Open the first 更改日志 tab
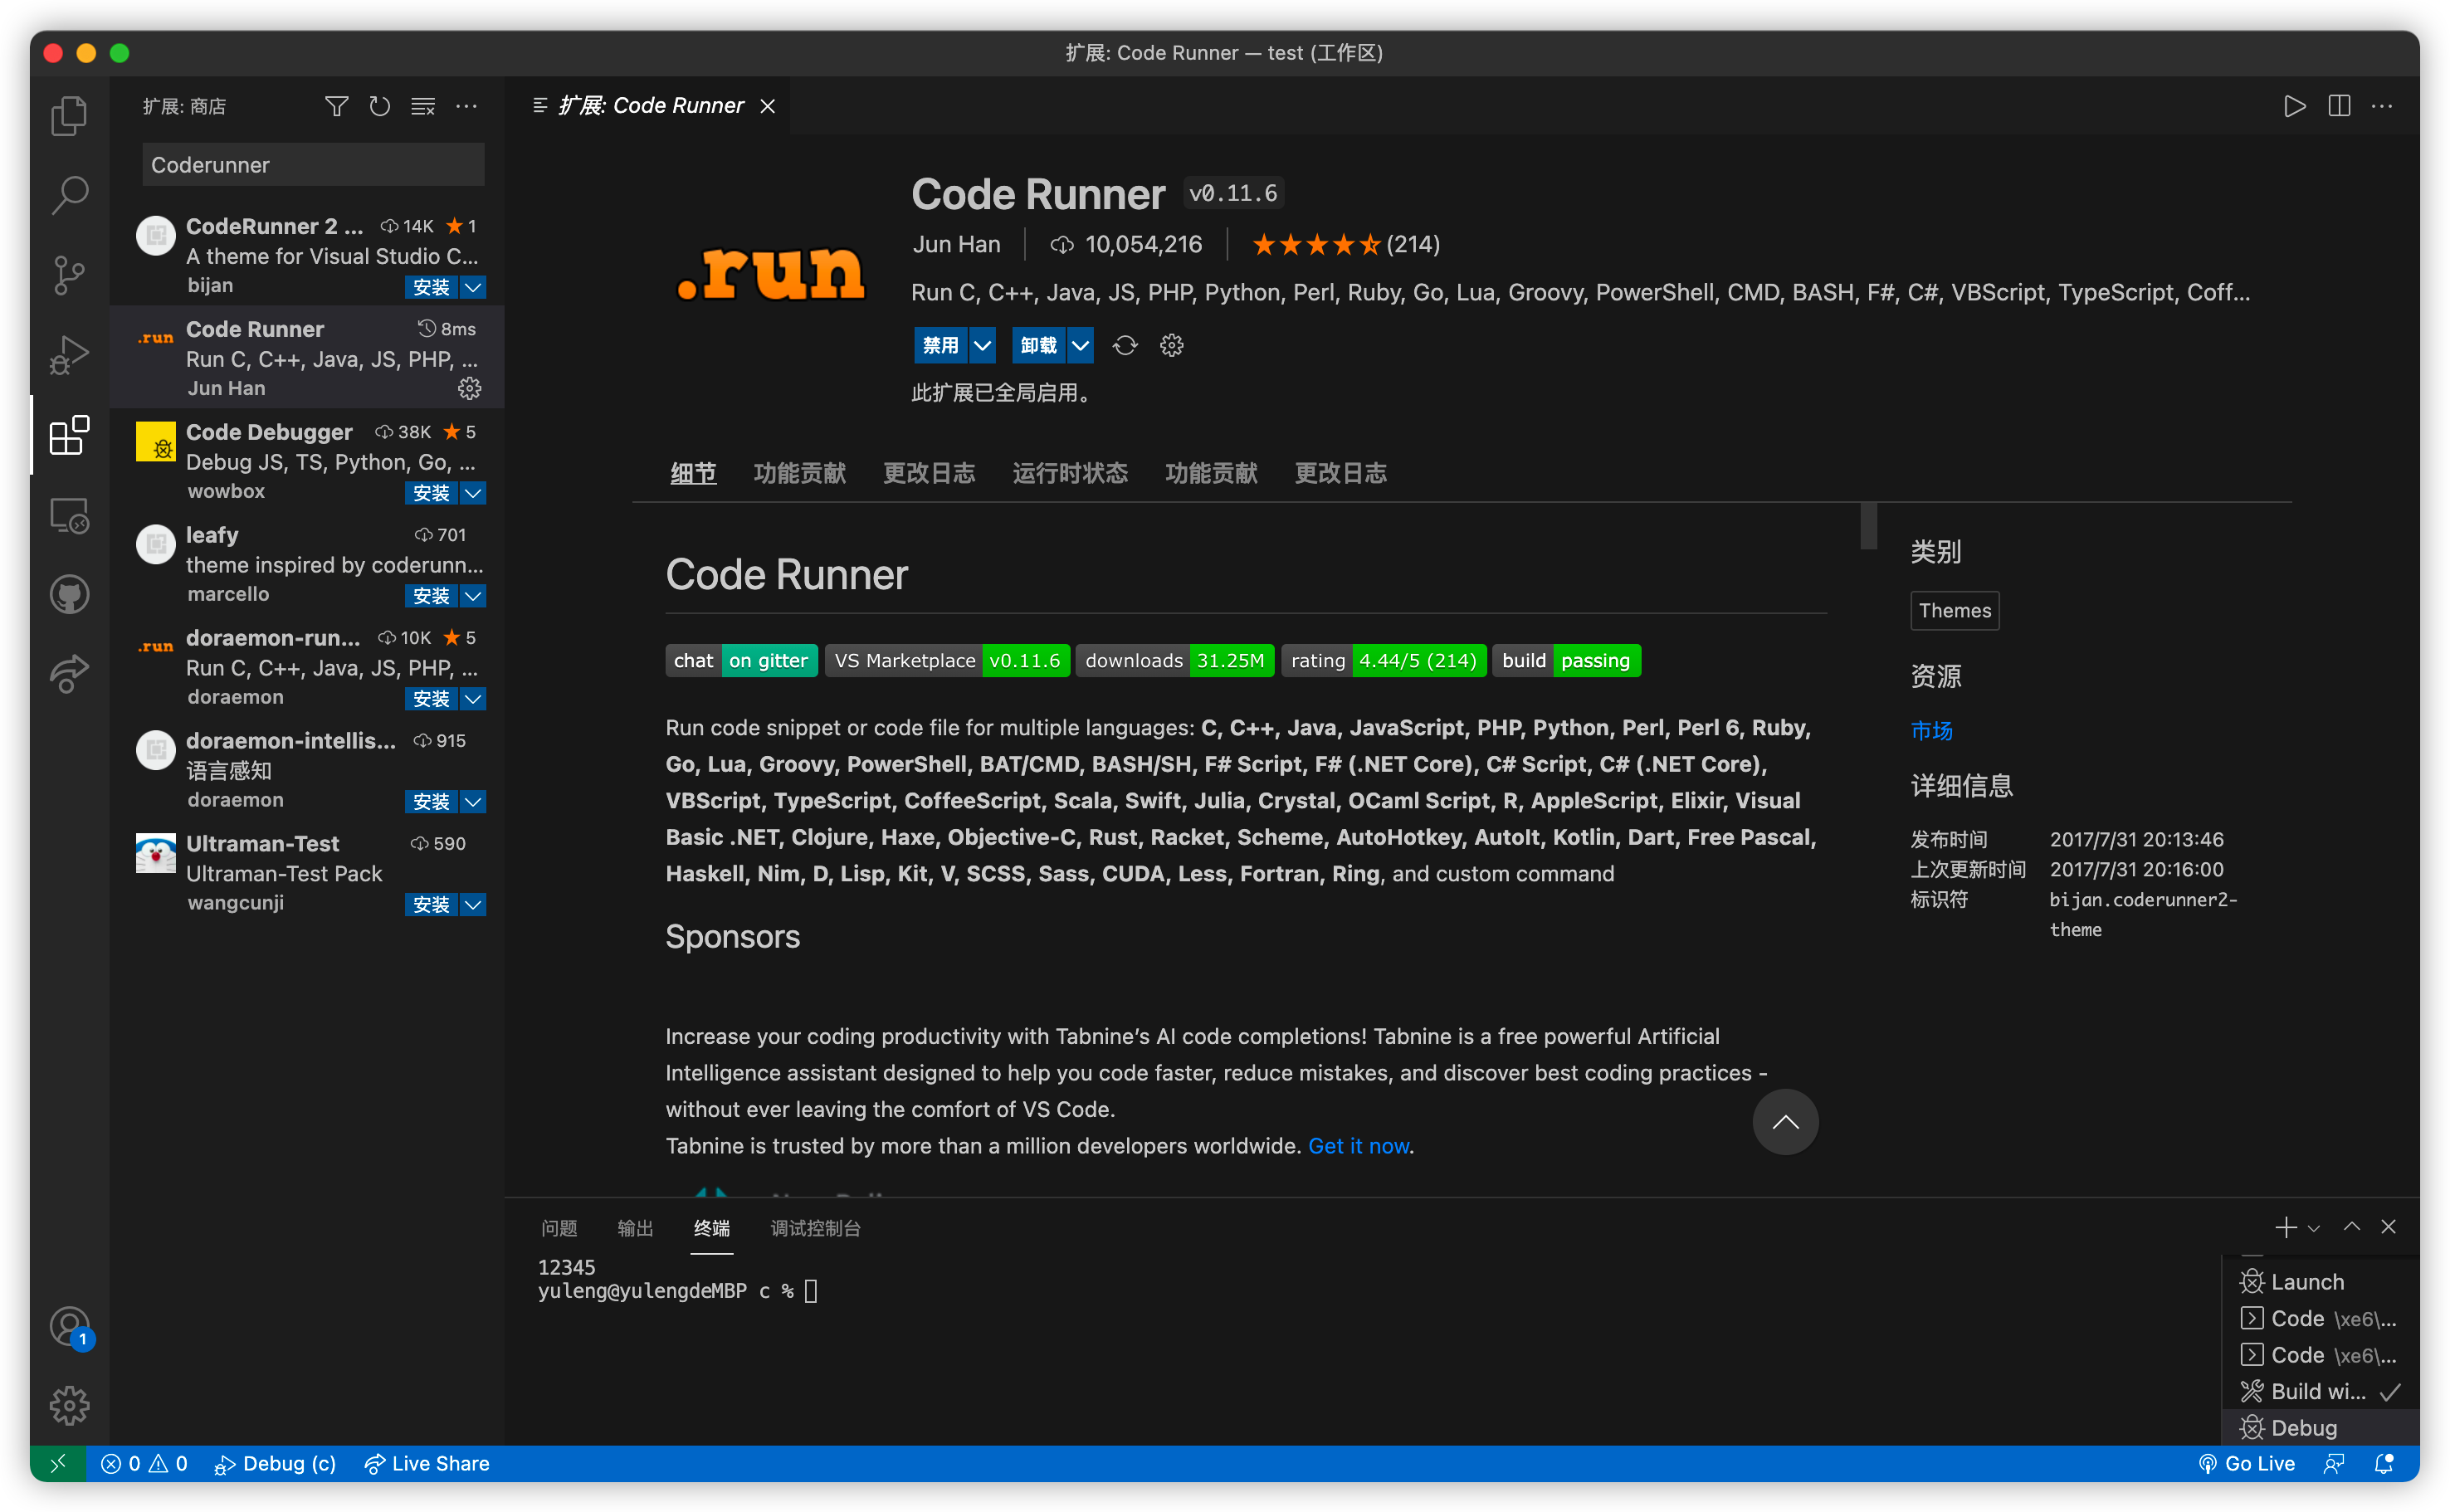The height and width of the screenshot is (1512, 2450). coord(929,473)
